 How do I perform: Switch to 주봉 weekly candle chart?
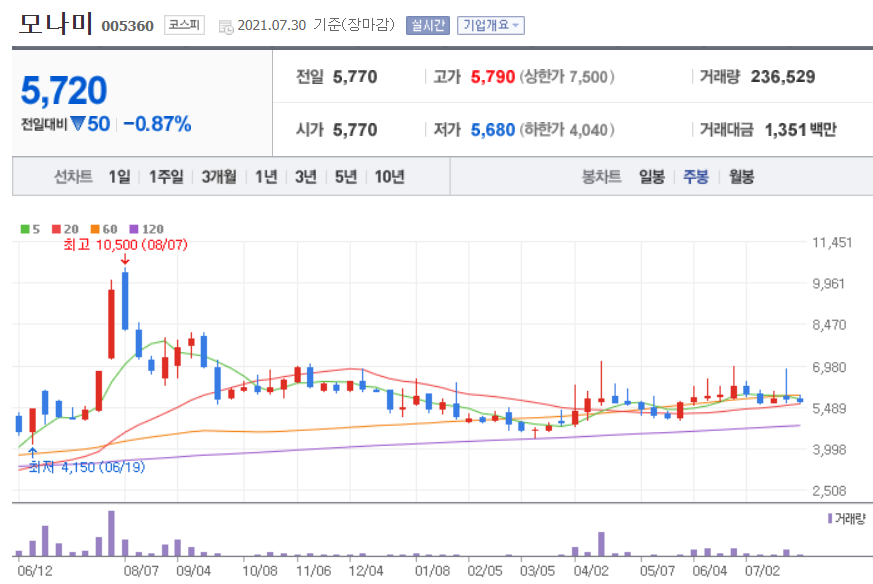point(696,177)
